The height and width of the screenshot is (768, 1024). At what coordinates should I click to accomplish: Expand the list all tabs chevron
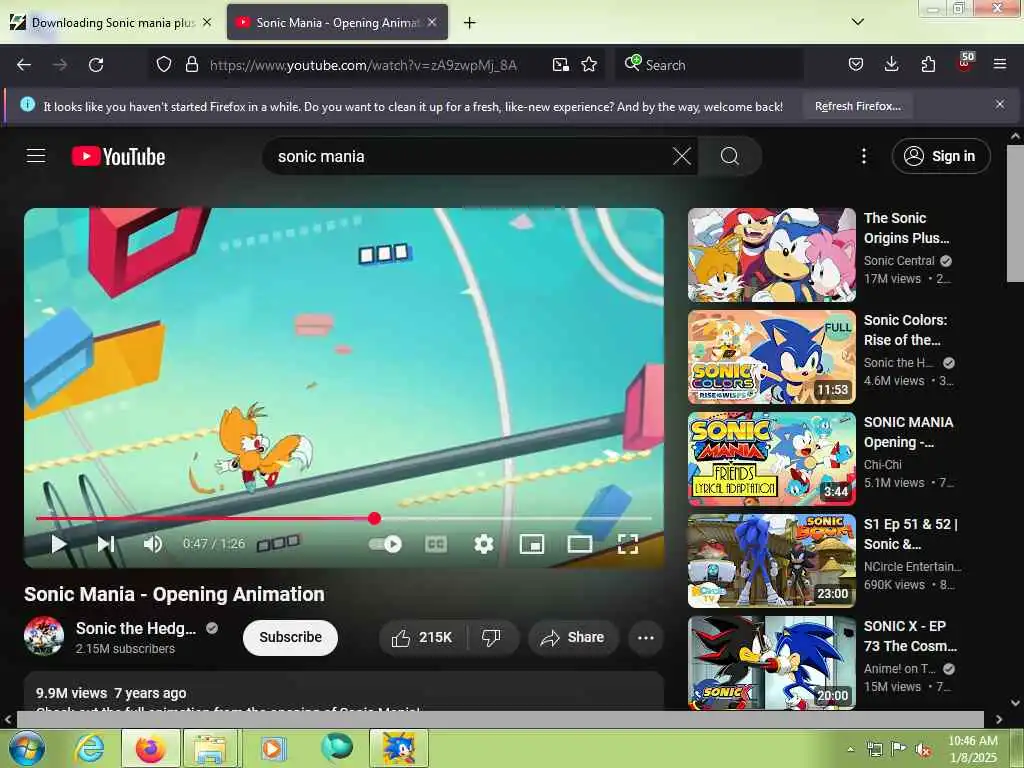coord(857,22)
